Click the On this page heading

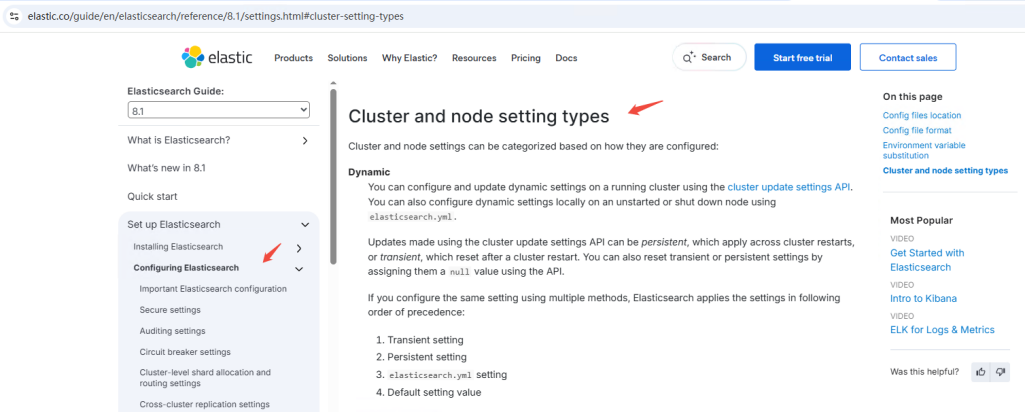tap(912, 97)
